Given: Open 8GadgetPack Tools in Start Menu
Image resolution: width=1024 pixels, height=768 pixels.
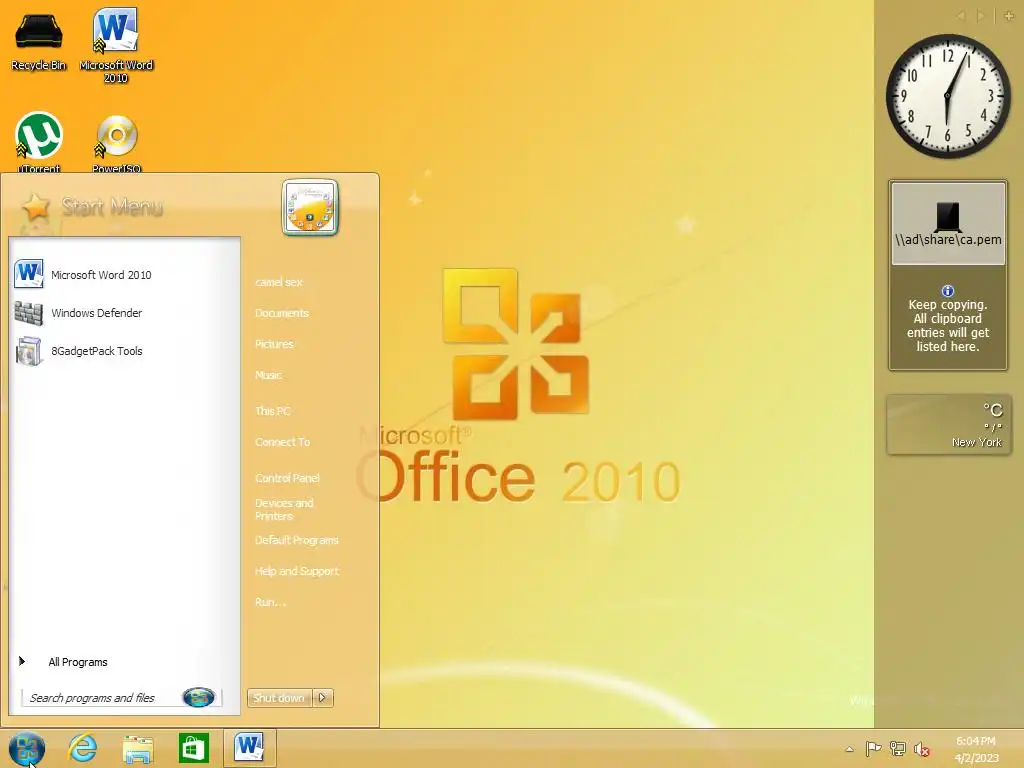Looking at the screenshot, I should pyautogui.click(x=124, y=351).
